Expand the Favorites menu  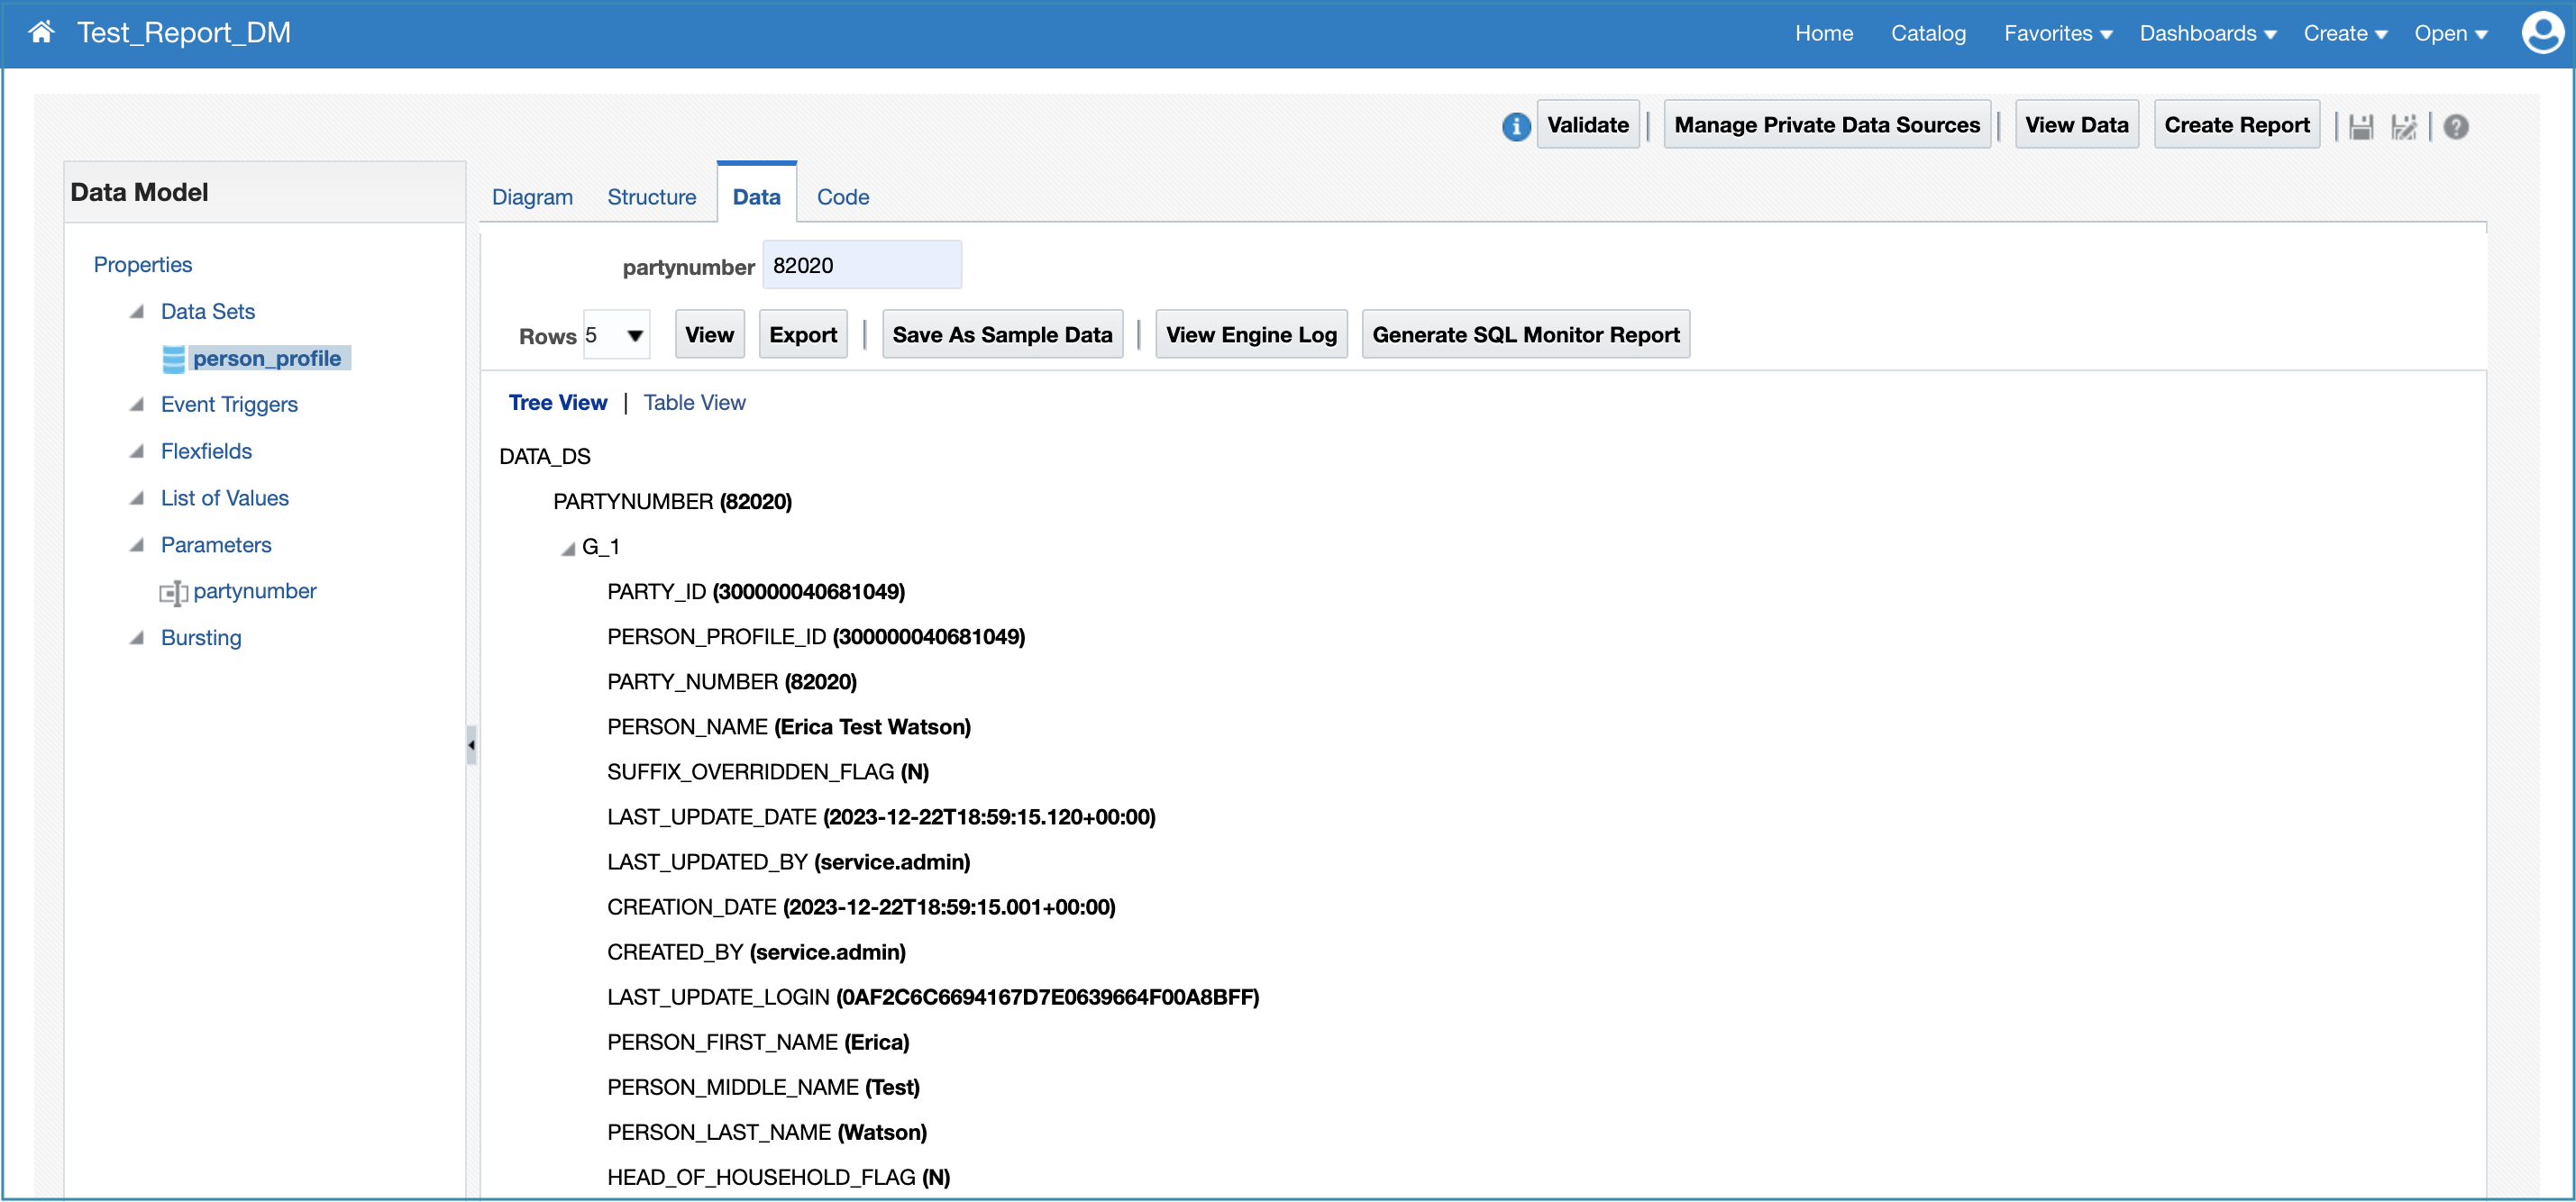2057,34
